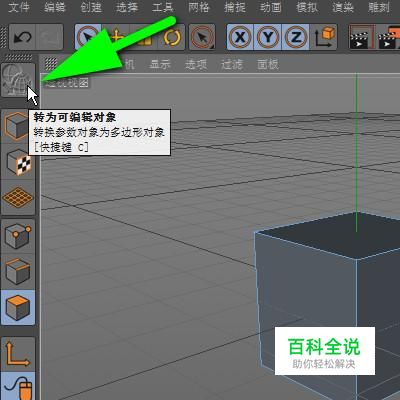
Task: Open the 网格 menu
Action: 199,7
